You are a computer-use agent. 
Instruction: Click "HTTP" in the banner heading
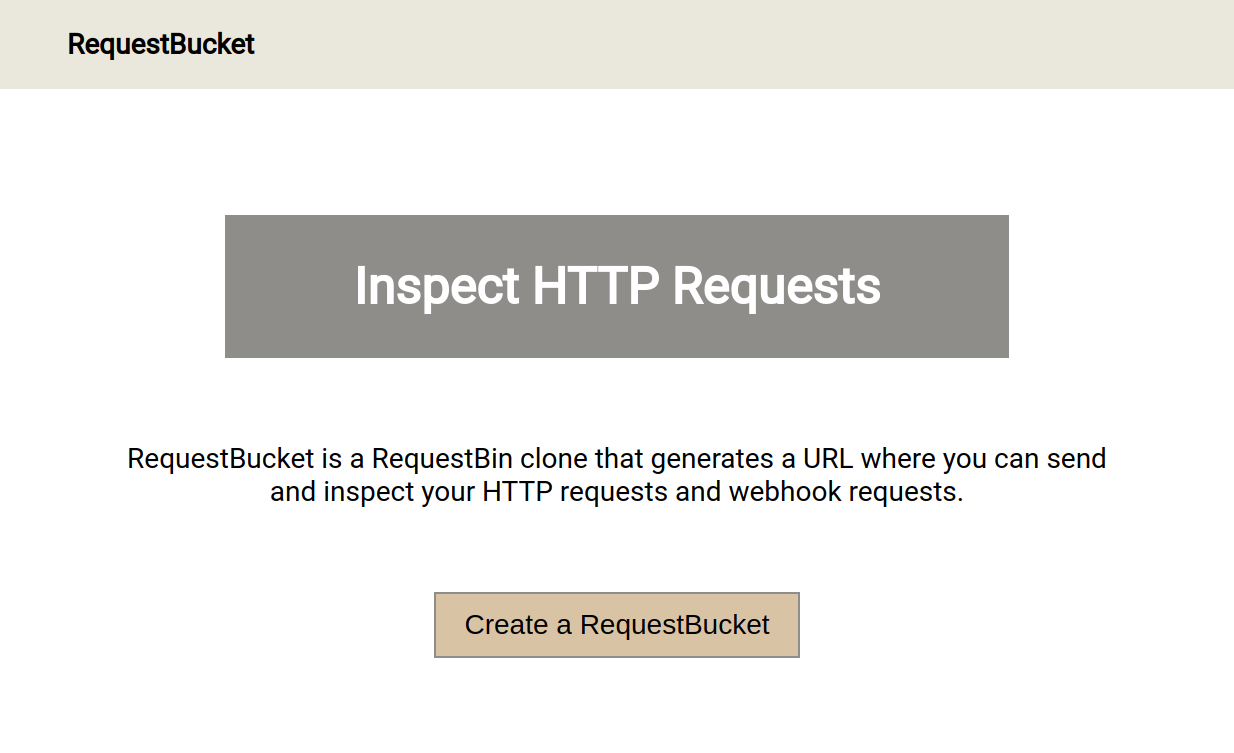click(595, 286)
